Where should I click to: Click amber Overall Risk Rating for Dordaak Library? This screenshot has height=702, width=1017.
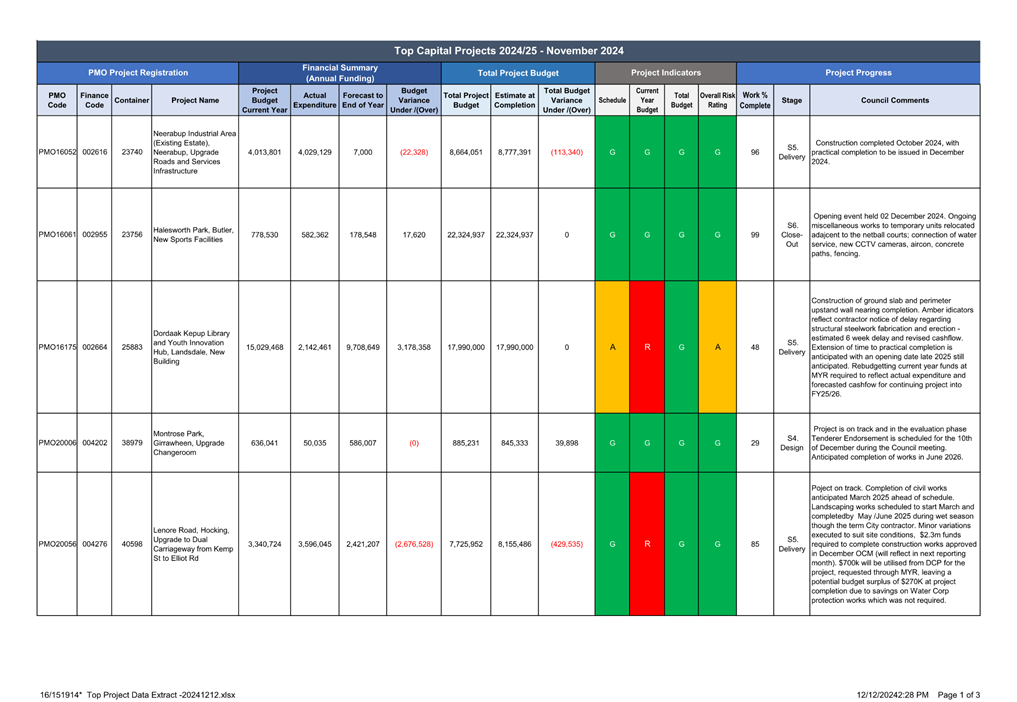coord(717,347)
